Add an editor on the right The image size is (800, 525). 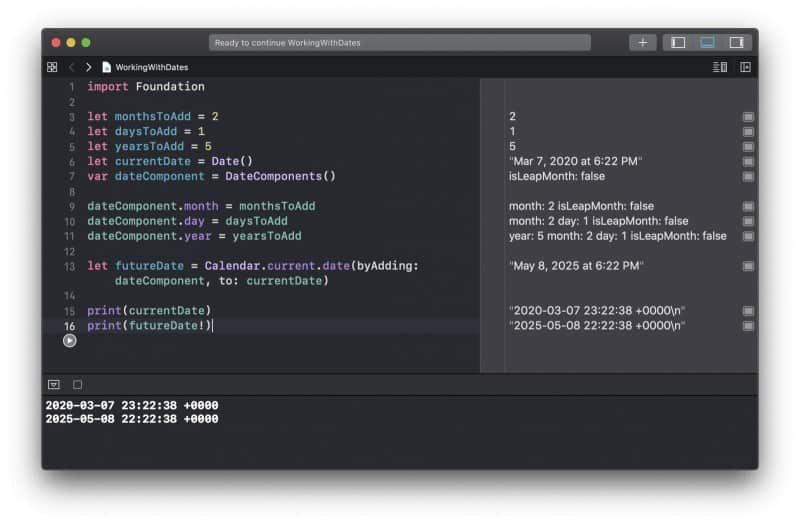pos(745,67)
